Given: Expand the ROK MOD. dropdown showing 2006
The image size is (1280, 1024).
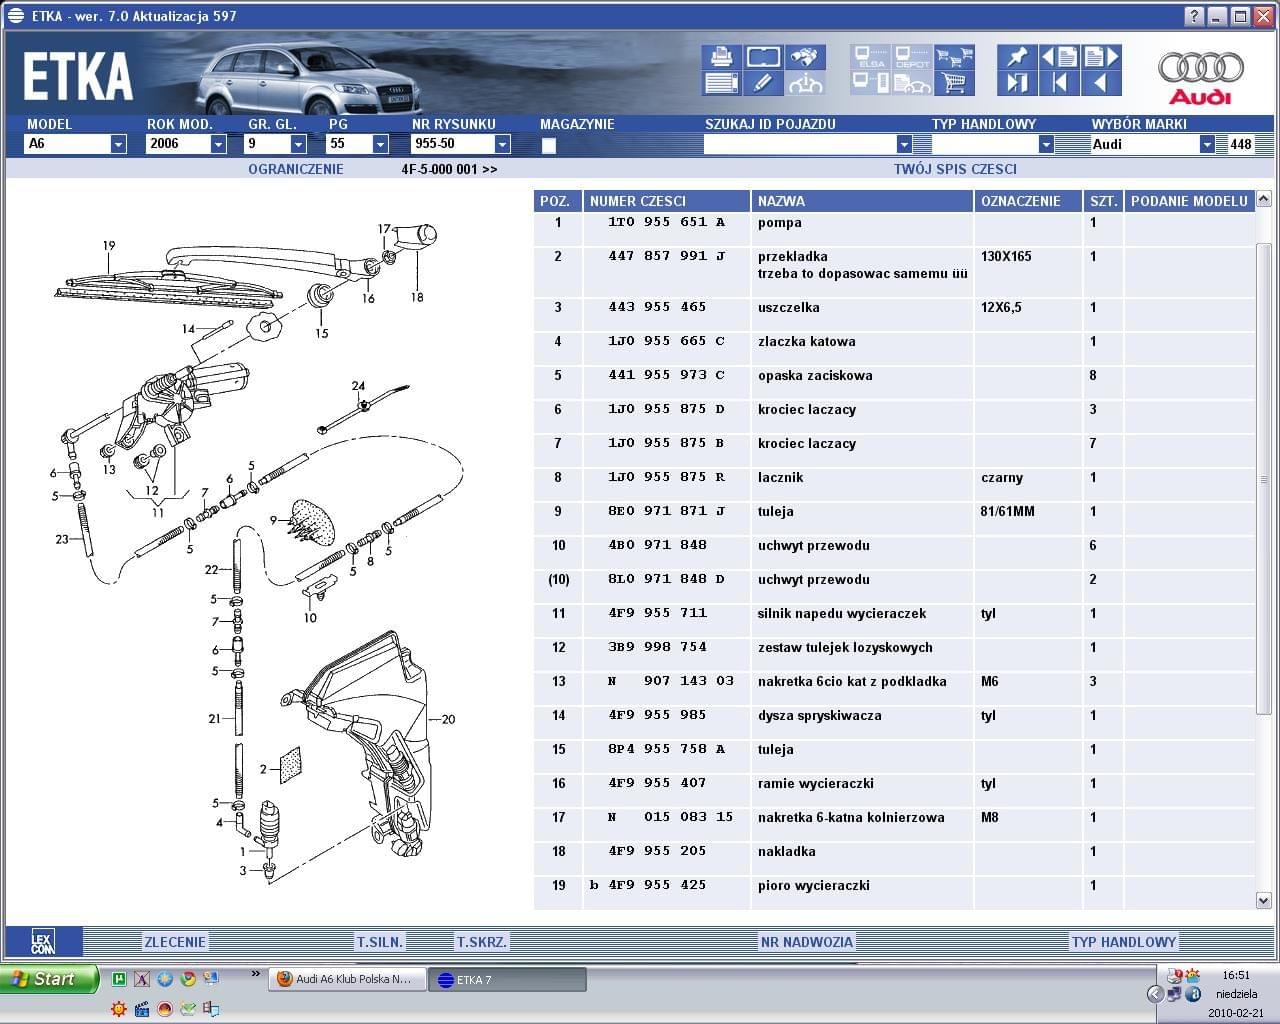Looking at the screenshot, I should click(218, 144).
